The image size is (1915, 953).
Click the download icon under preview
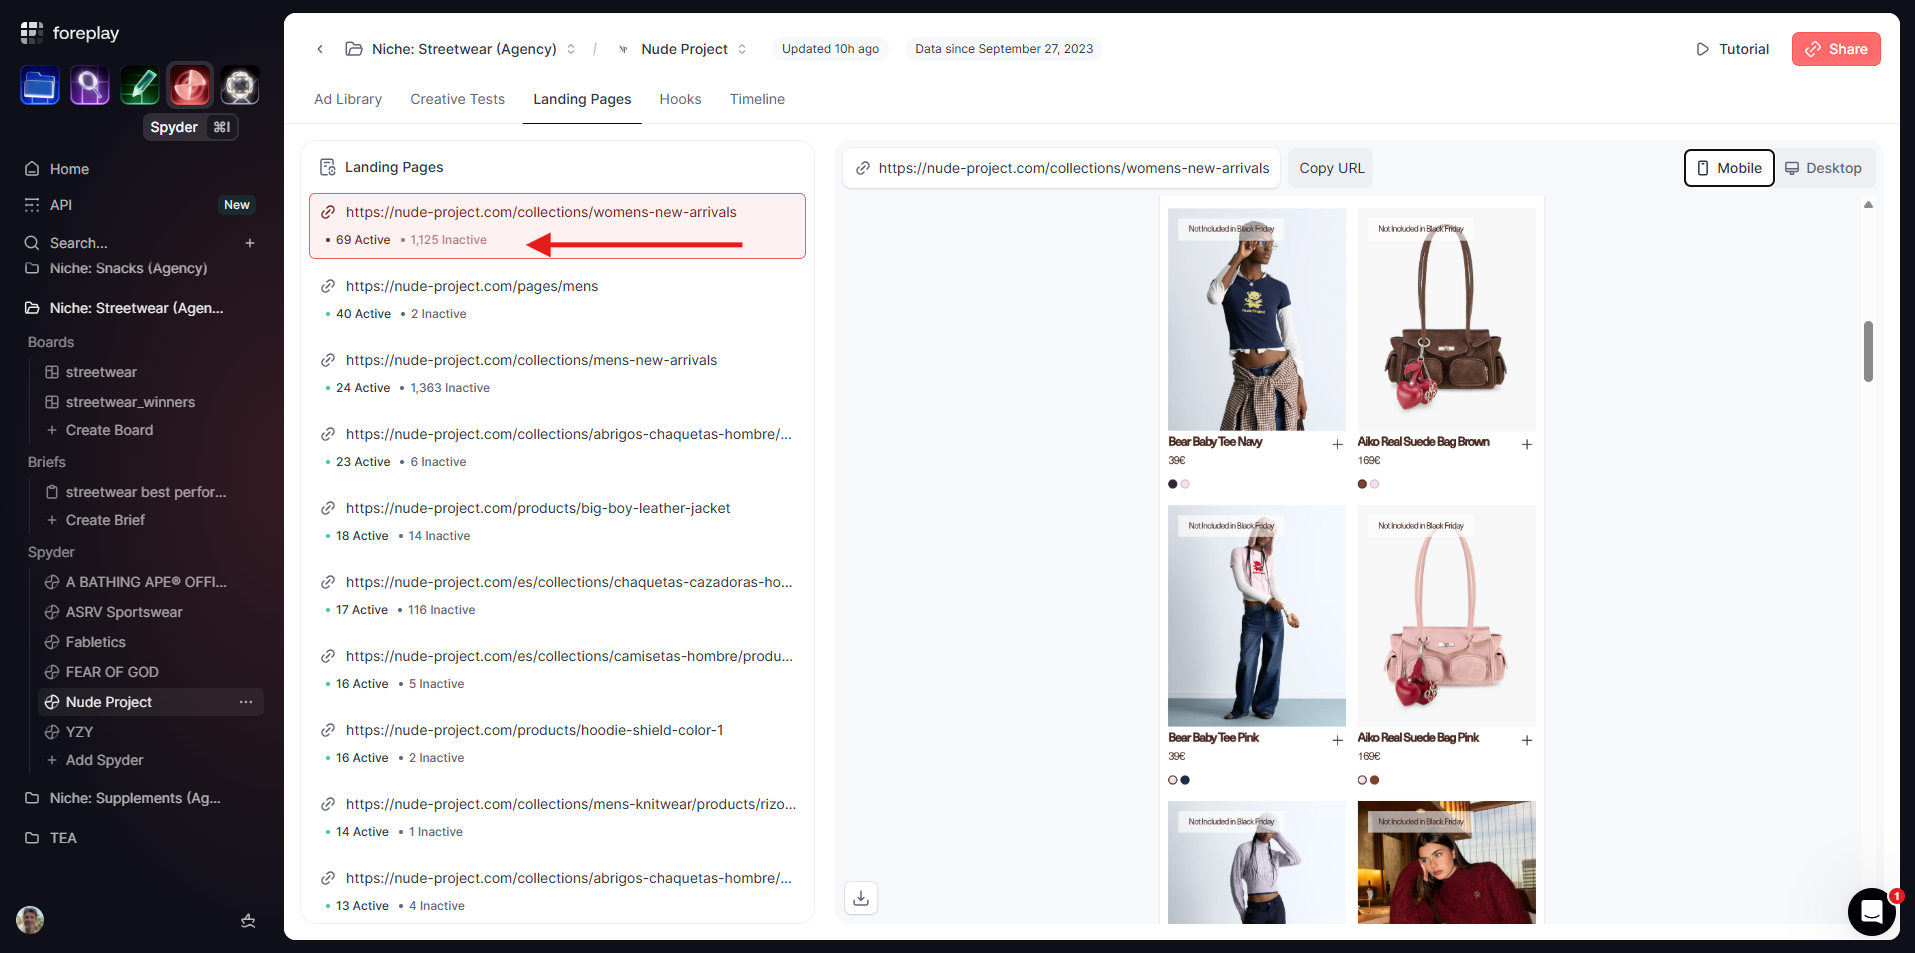pos(861,898)
